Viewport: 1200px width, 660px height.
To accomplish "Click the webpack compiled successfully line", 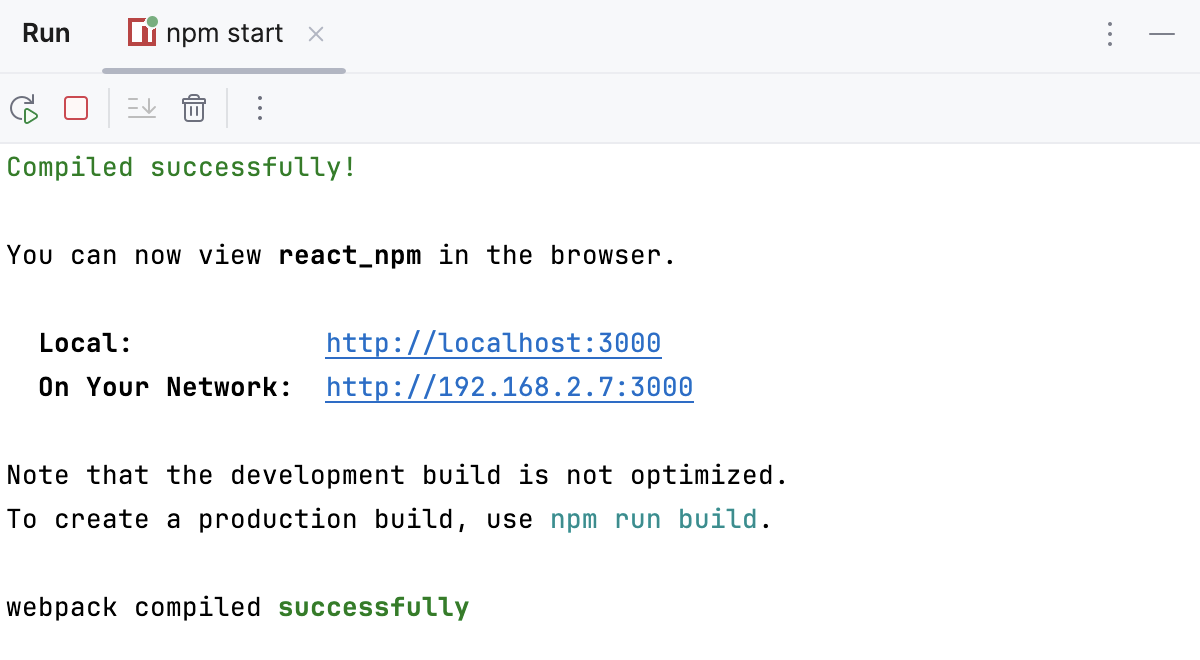I will pyautogui.click(x=236, y=606).
